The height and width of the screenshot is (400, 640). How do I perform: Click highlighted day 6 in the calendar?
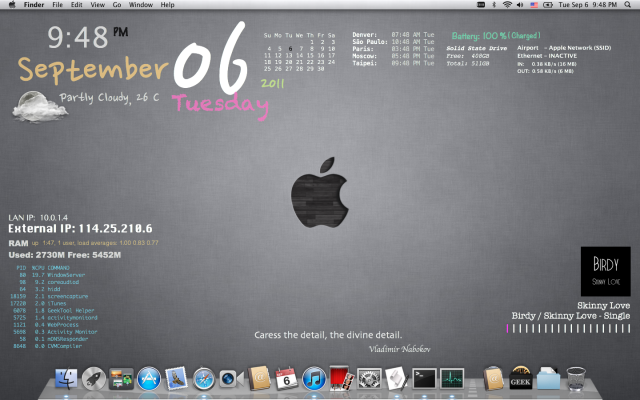tap(290, 49)
